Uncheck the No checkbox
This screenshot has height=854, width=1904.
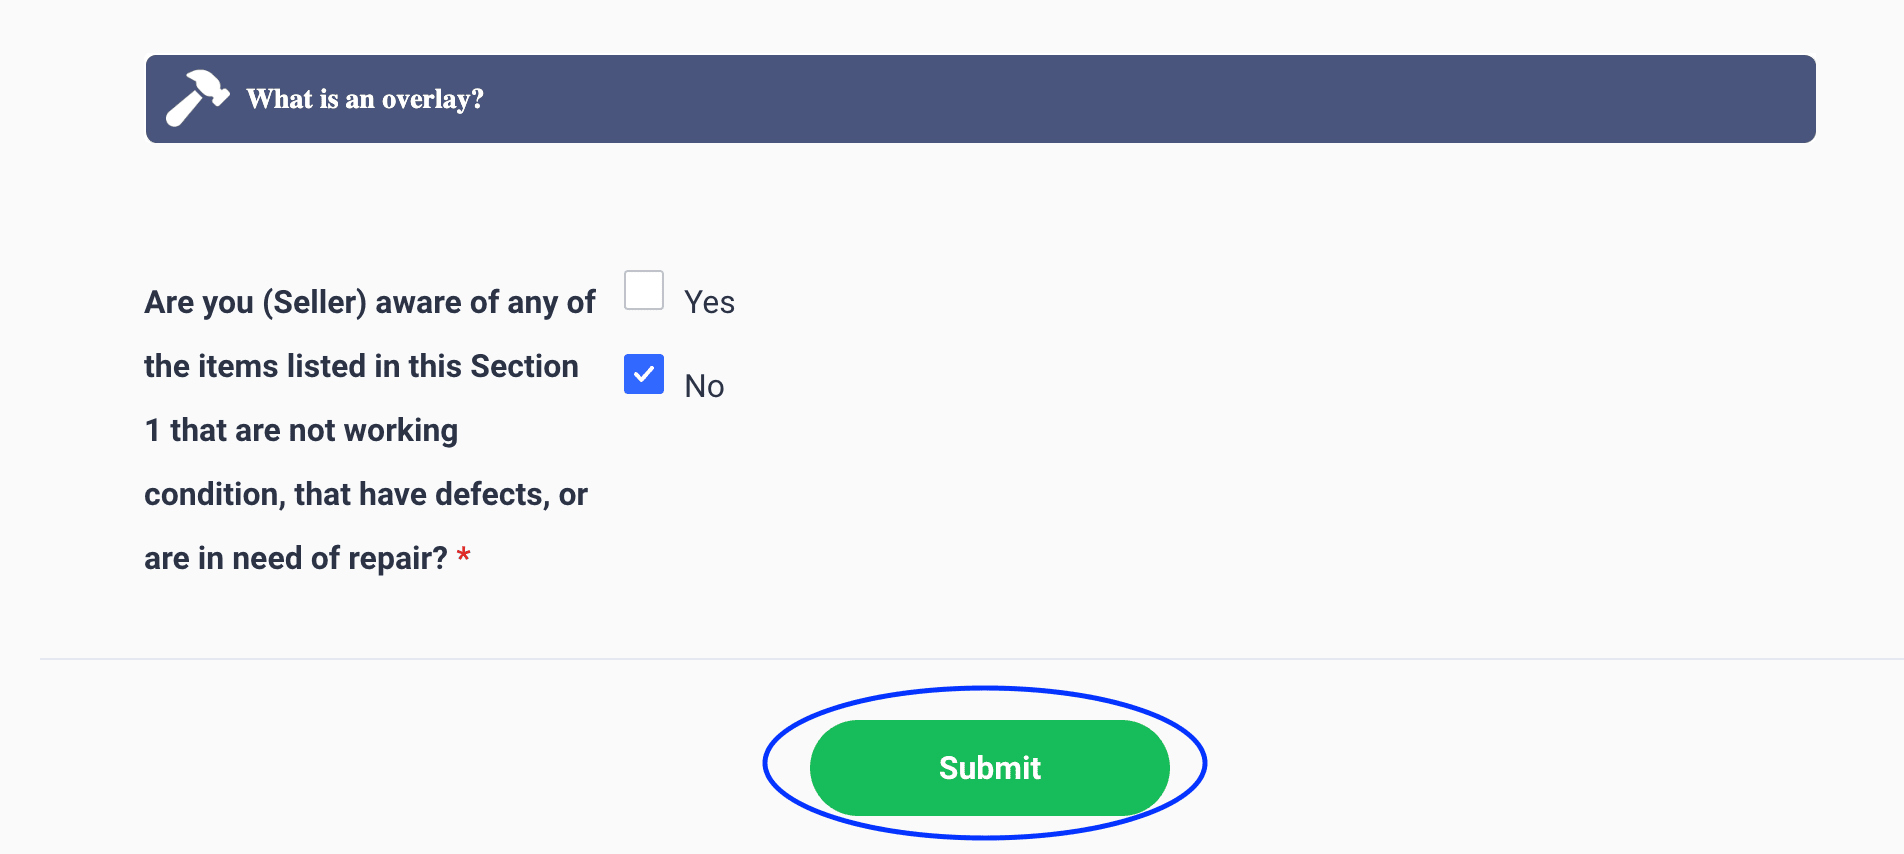point(644,374)
